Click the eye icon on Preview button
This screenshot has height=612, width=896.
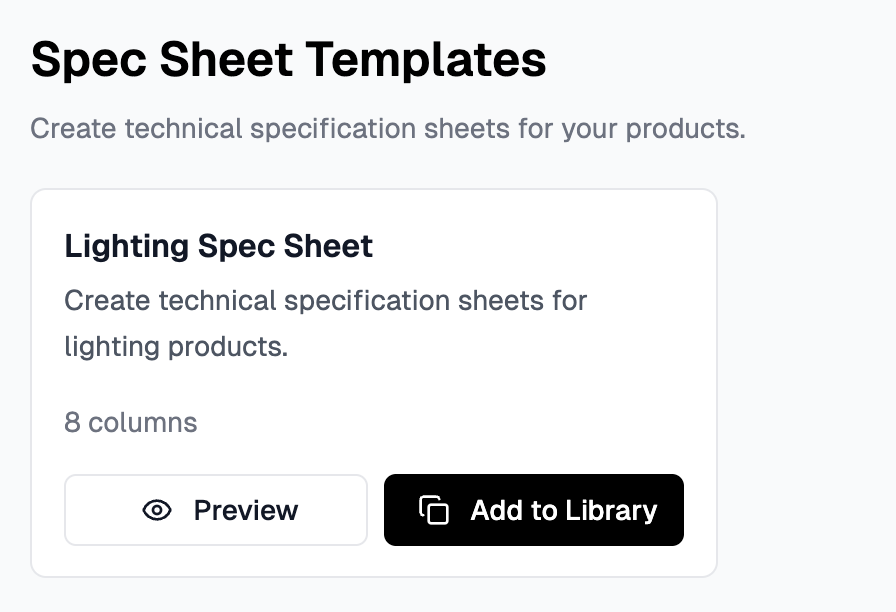[x=157, y=510]
